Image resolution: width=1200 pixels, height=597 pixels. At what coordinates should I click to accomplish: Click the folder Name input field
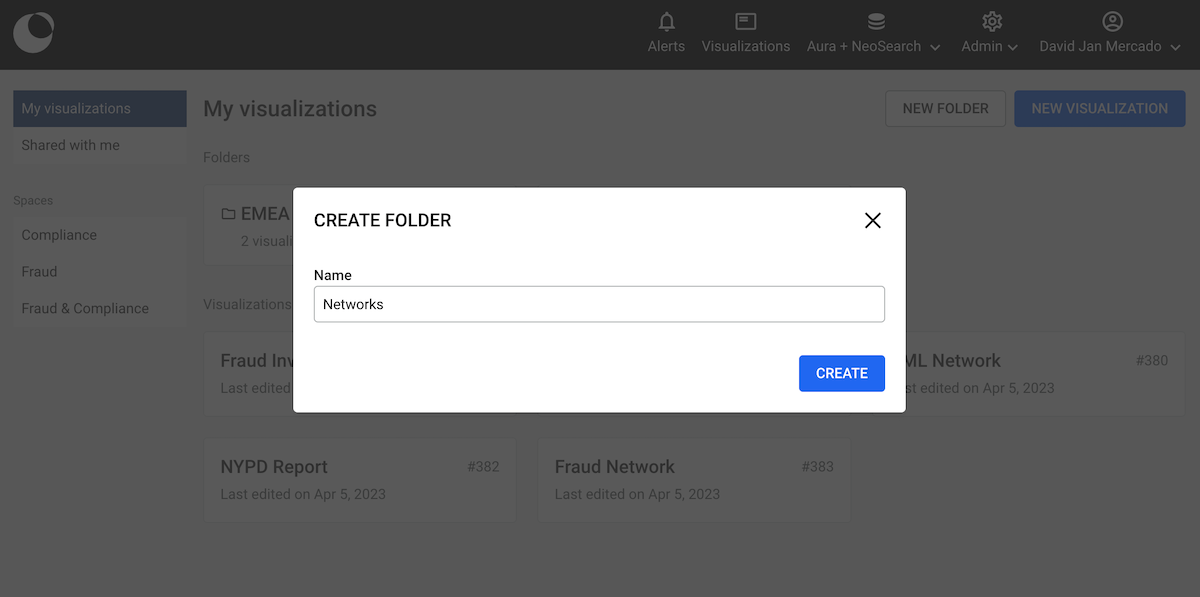pos(599,304)
